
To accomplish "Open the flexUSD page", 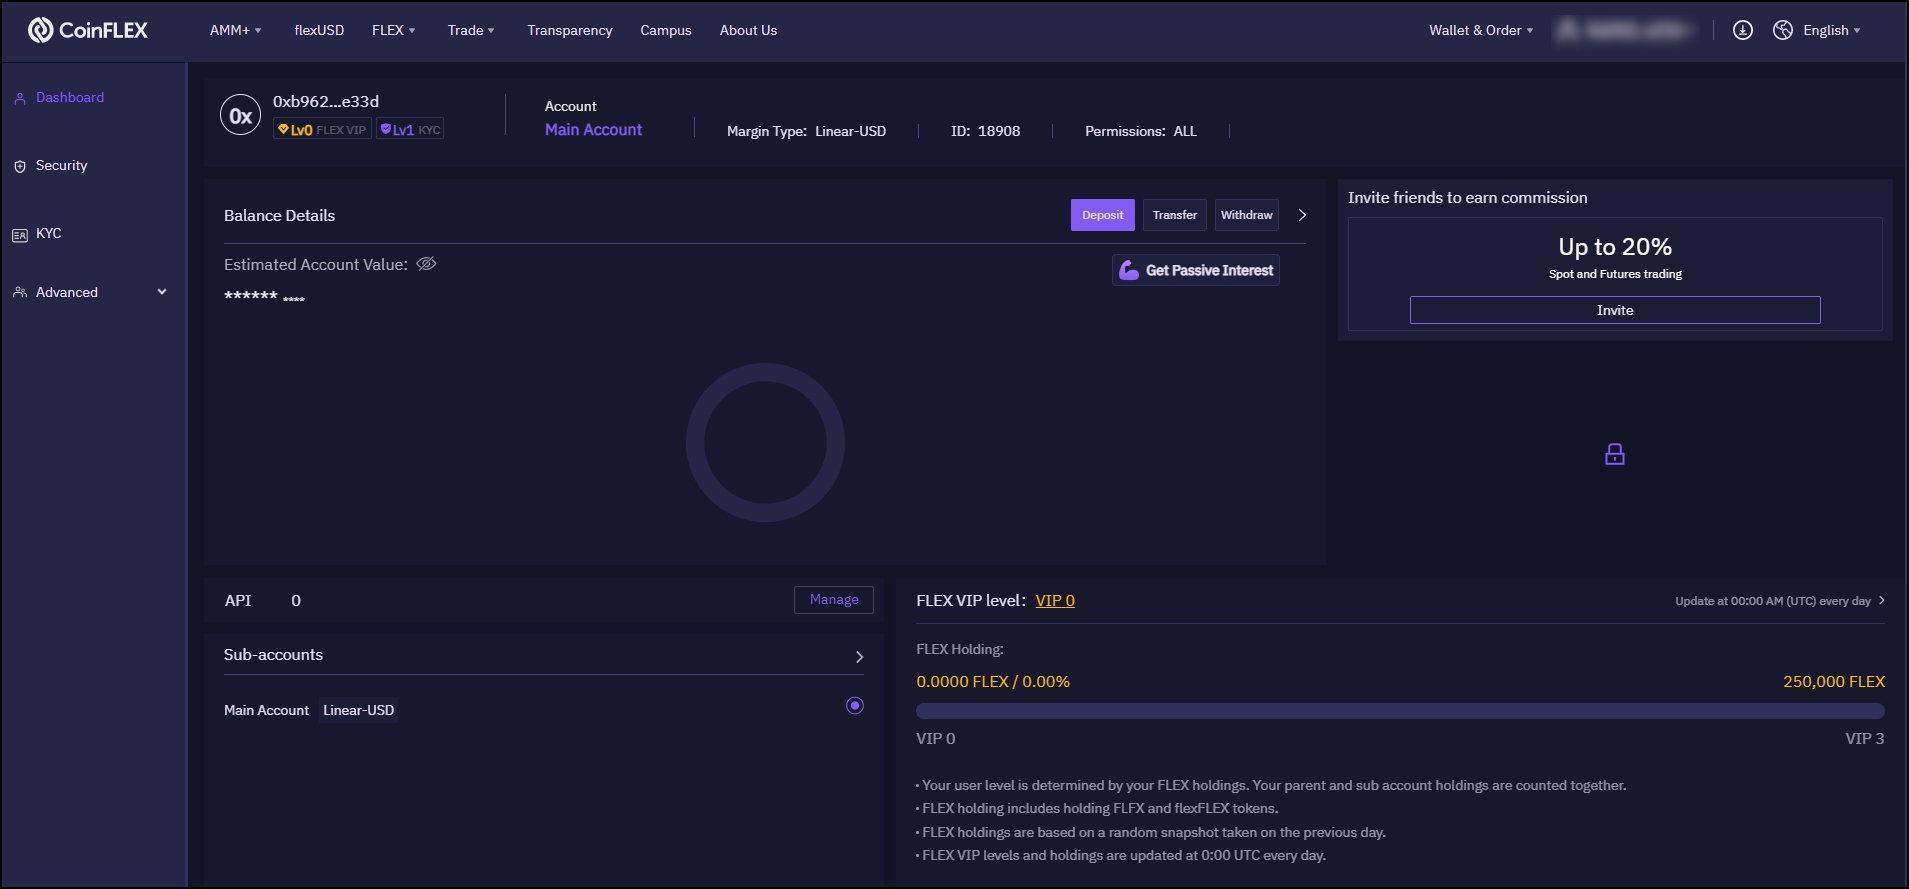I will pyautogui.click(x=319, y=30).
